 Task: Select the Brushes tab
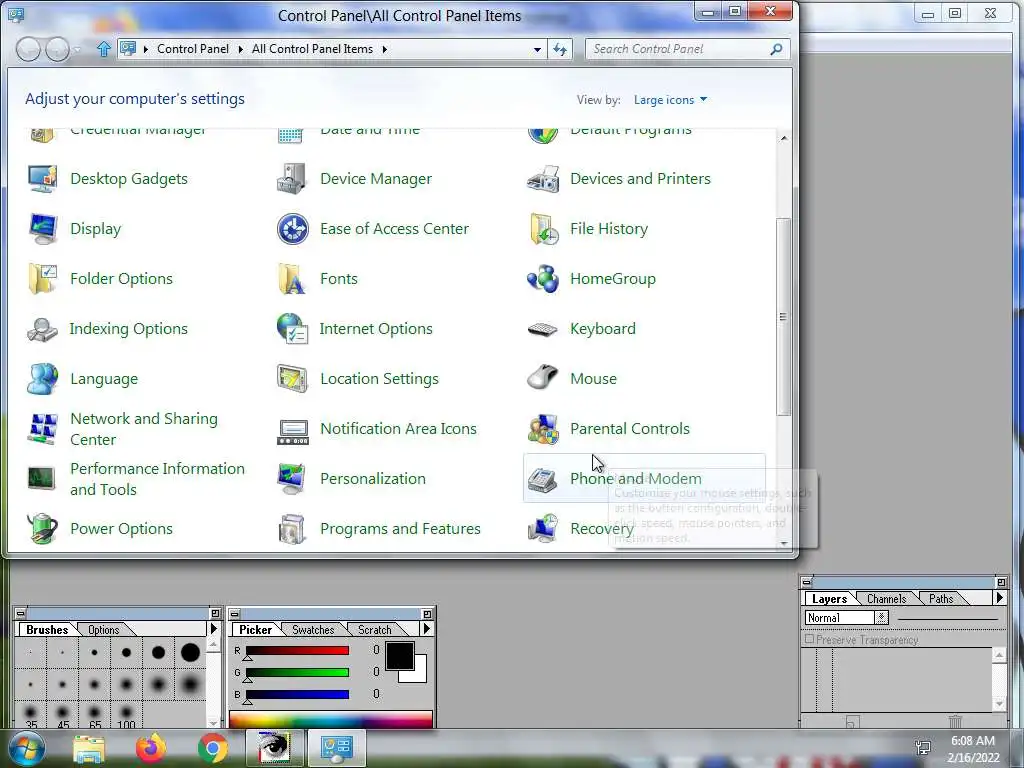(47, 630)
